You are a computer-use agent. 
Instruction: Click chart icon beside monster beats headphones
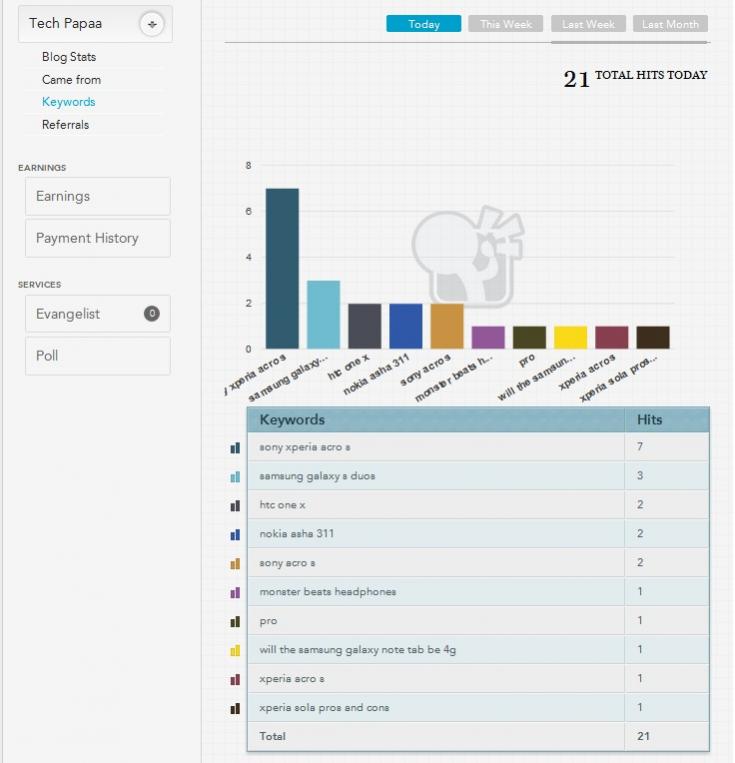pos(235,593)
